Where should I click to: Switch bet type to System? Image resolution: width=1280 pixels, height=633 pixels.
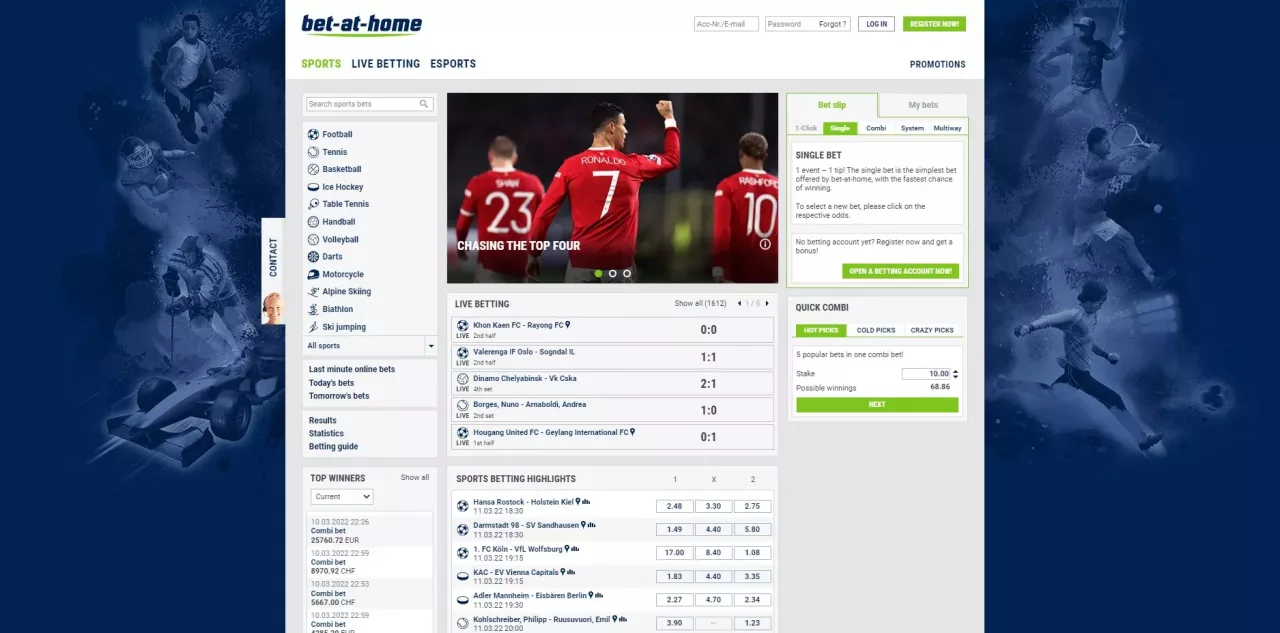pos(912,128)
